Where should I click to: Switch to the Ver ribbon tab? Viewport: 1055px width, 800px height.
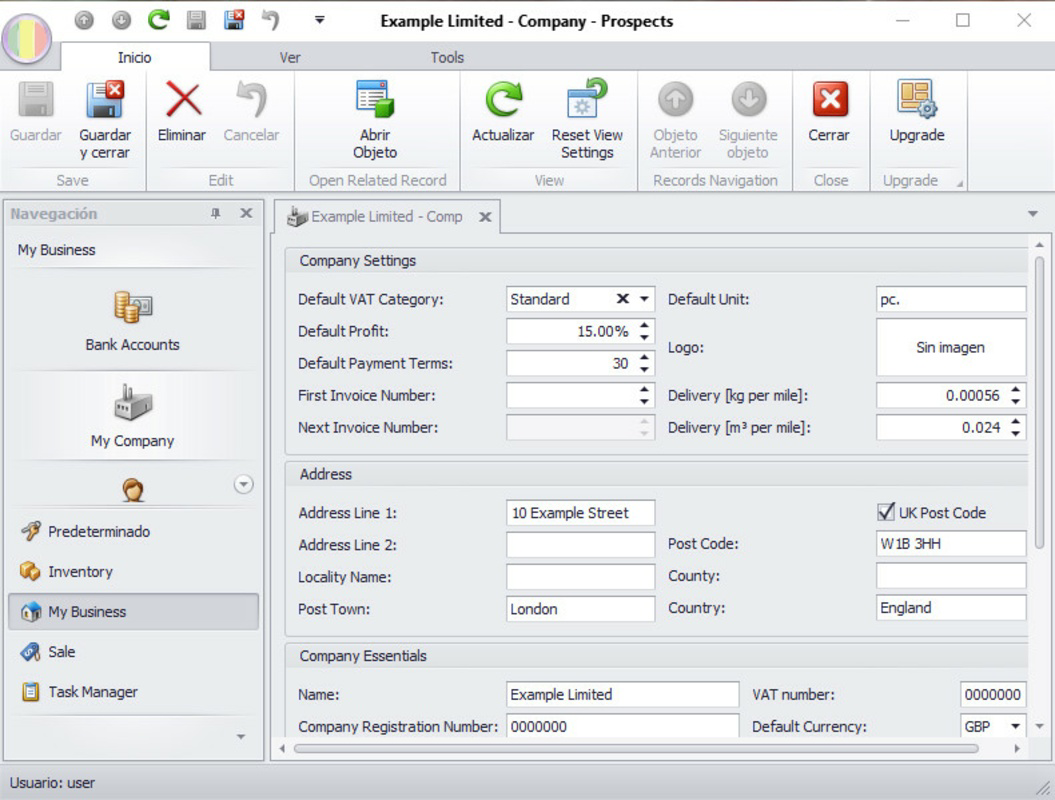click(288, 57)
